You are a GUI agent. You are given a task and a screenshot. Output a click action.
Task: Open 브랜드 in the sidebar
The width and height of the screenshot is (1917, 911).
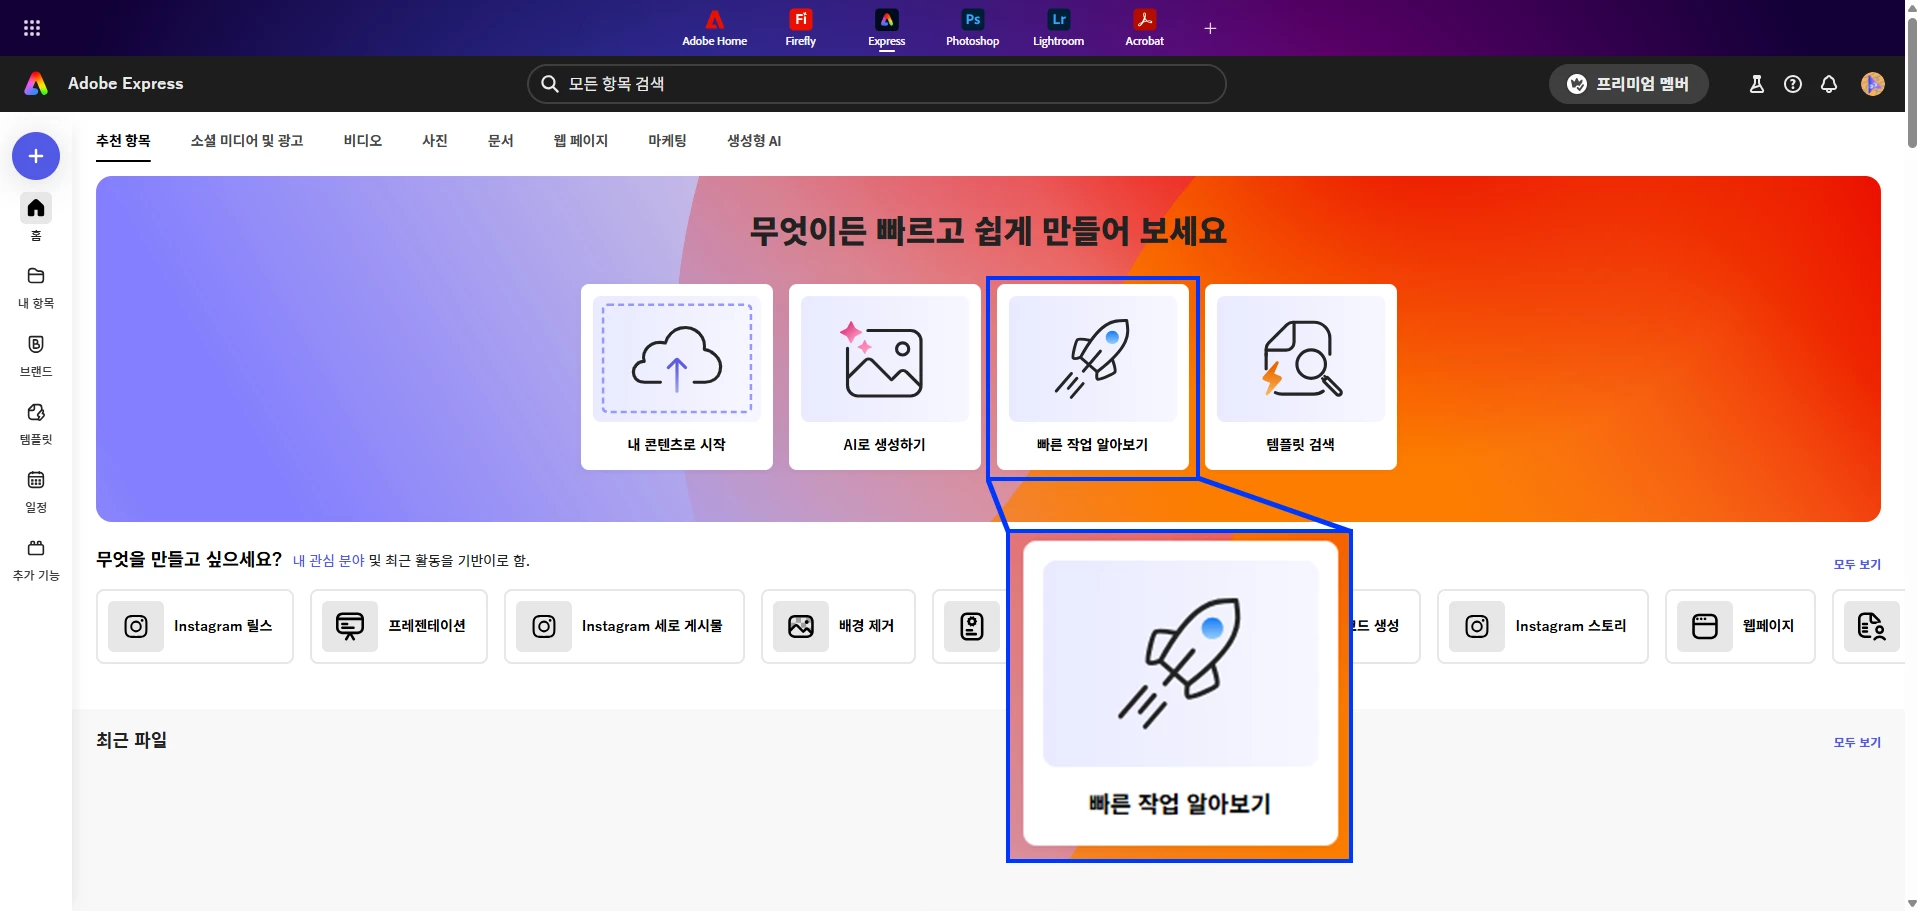pos(36,355)
